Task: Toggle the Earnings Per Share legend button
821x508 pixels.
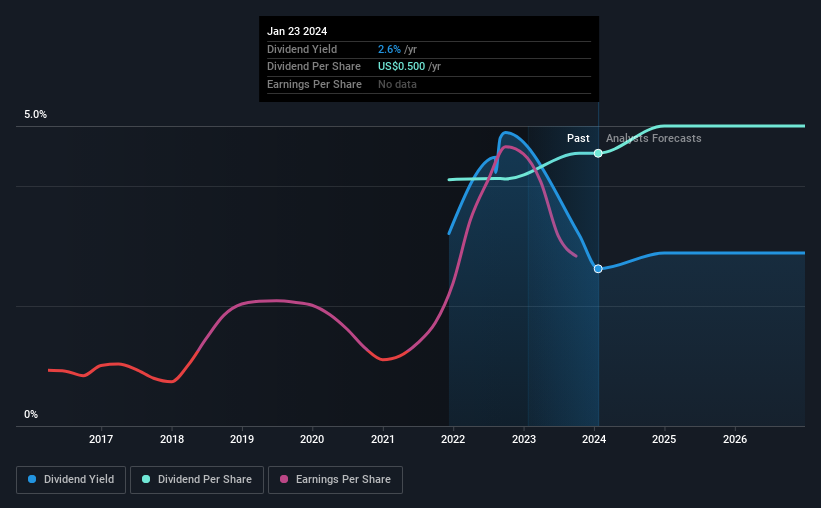Action: coord(335,480)
